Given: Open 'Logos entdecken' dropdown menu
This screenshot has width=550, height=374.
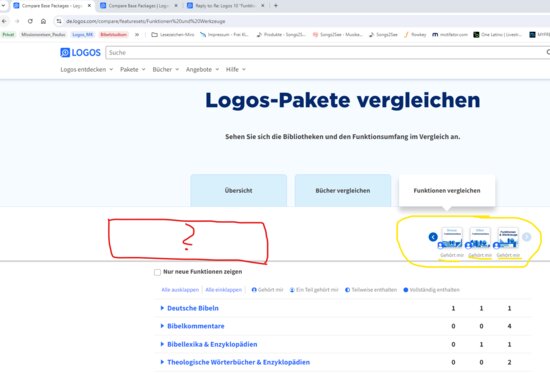Looking at the screenshot, I should [x=87, y=69].
